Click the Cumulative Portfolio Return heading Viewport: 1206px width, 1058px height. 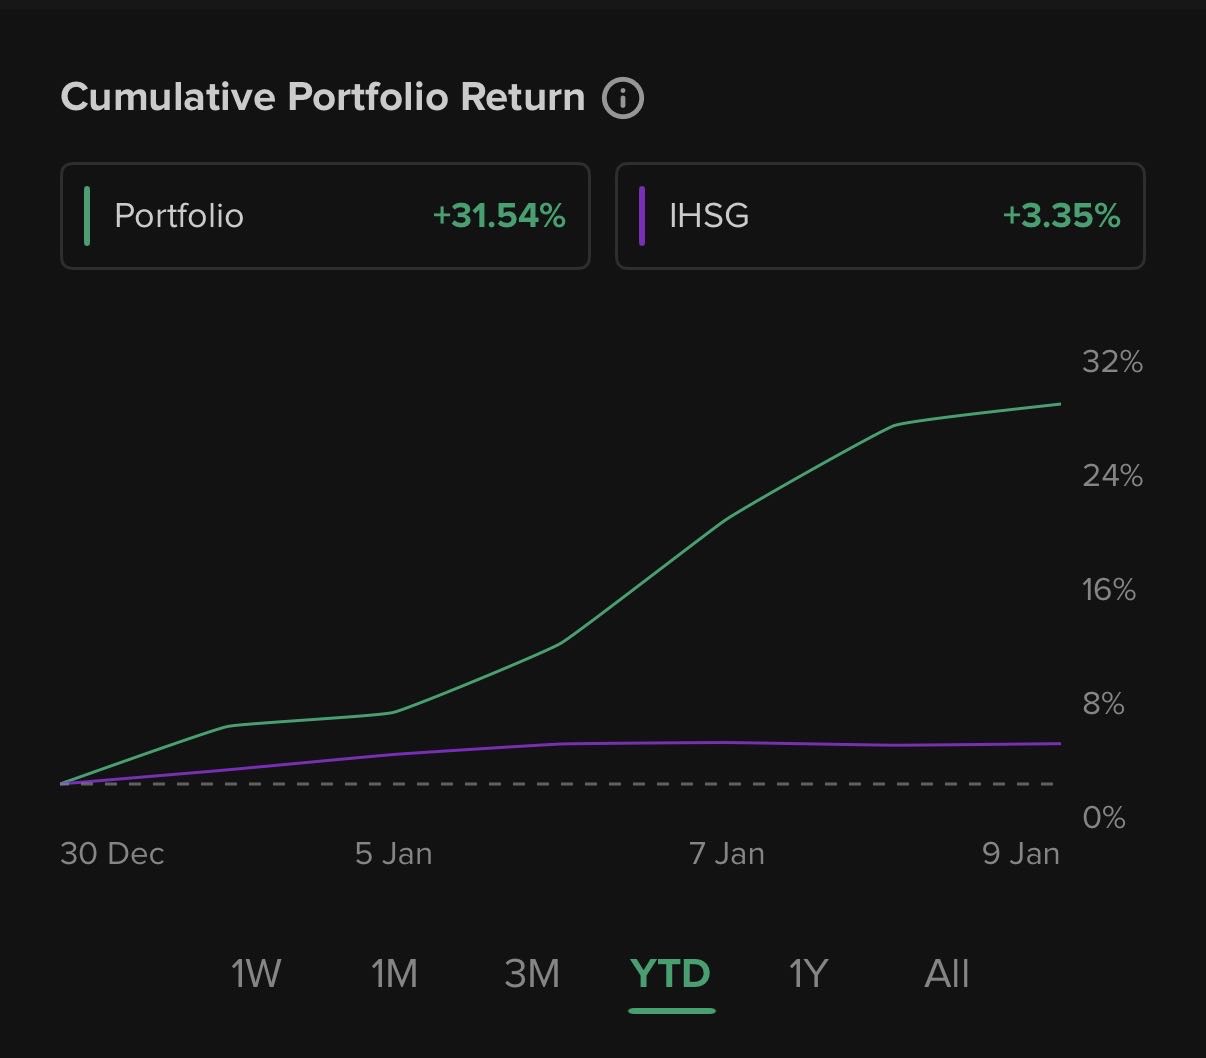(x=322, y=98)
